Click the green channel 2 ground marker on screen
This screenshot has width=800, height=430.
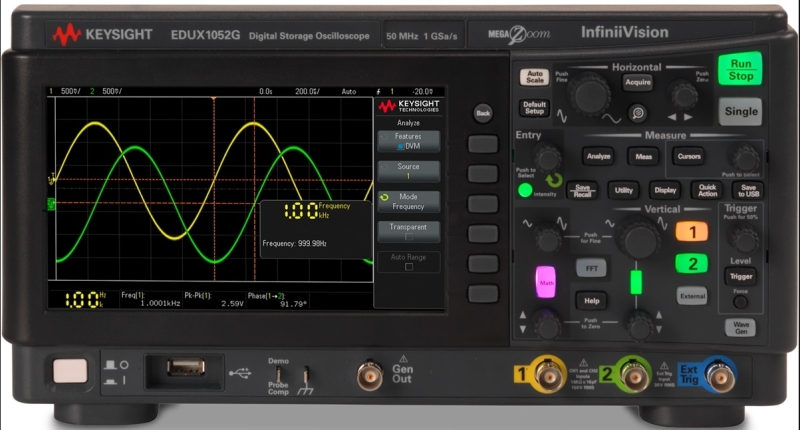pos(51,204)
